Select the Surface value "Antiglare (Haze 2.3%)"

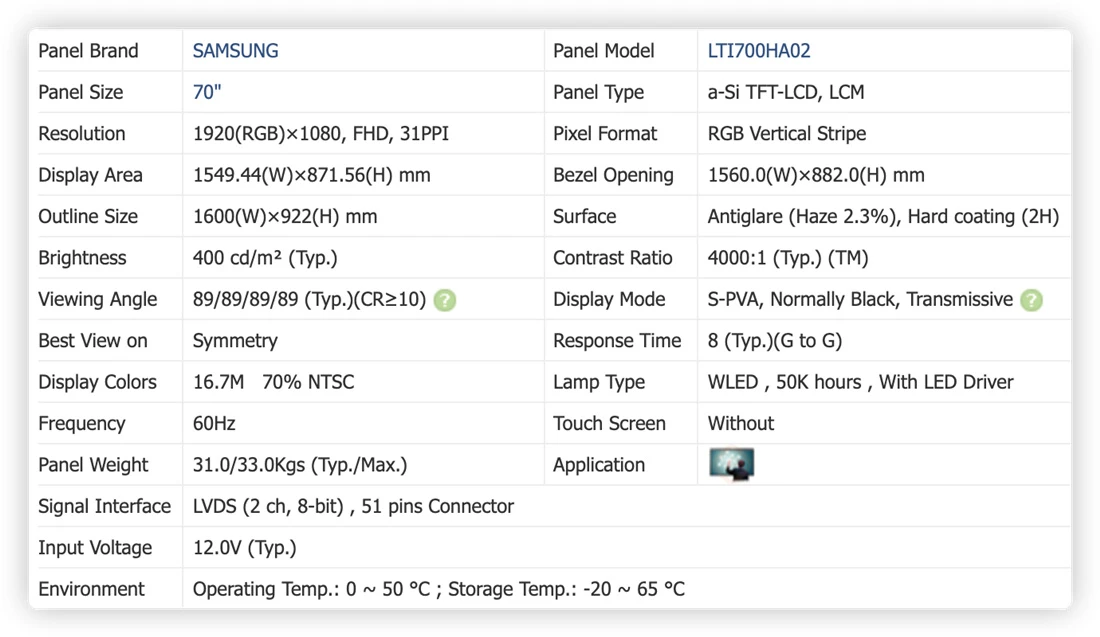click(x=803, y=216)
